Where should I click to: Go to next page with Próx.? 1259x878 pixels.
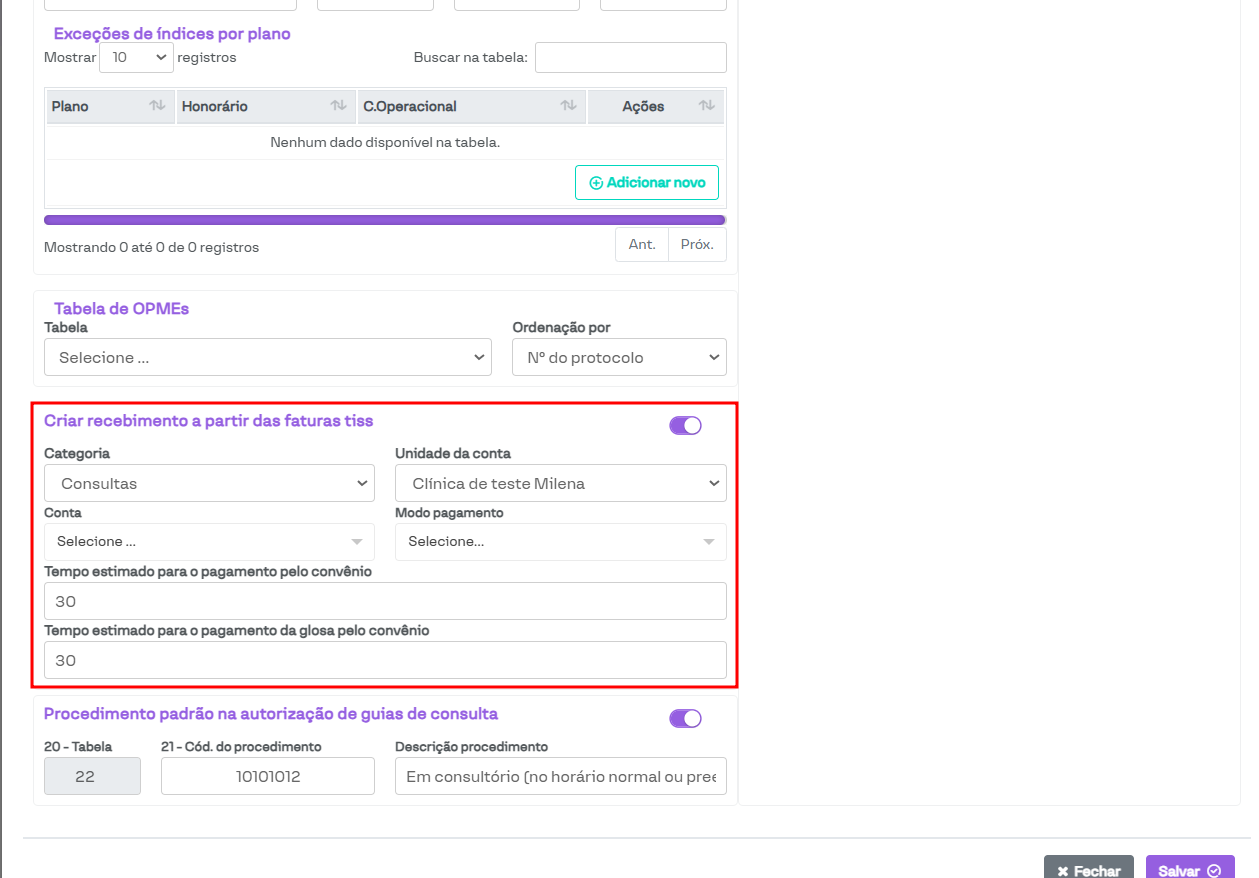(697, 245)
